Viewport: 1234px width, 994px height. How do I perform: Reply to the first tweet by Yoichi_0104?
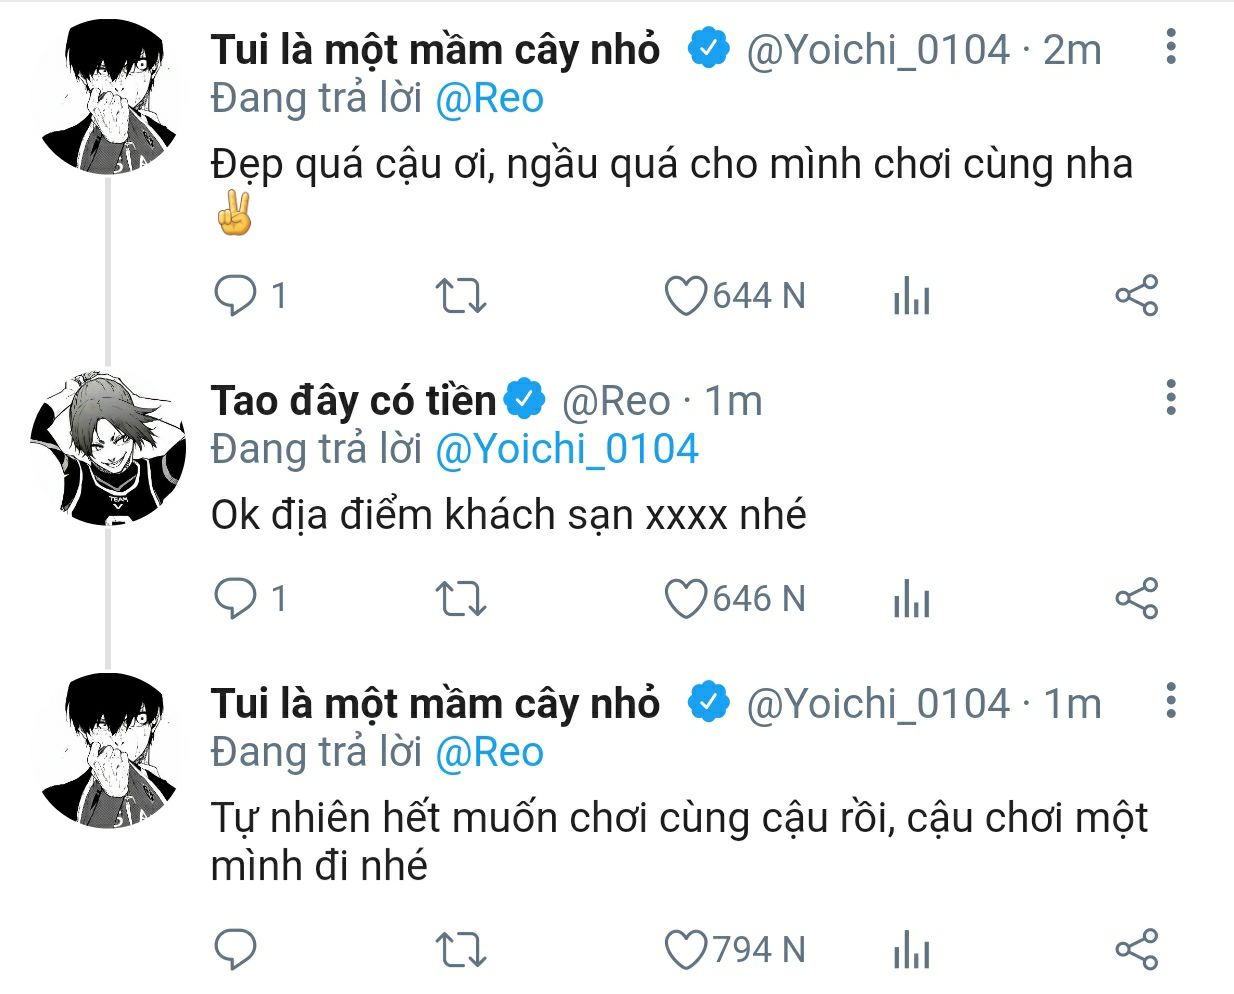click(x=236, y=296)
